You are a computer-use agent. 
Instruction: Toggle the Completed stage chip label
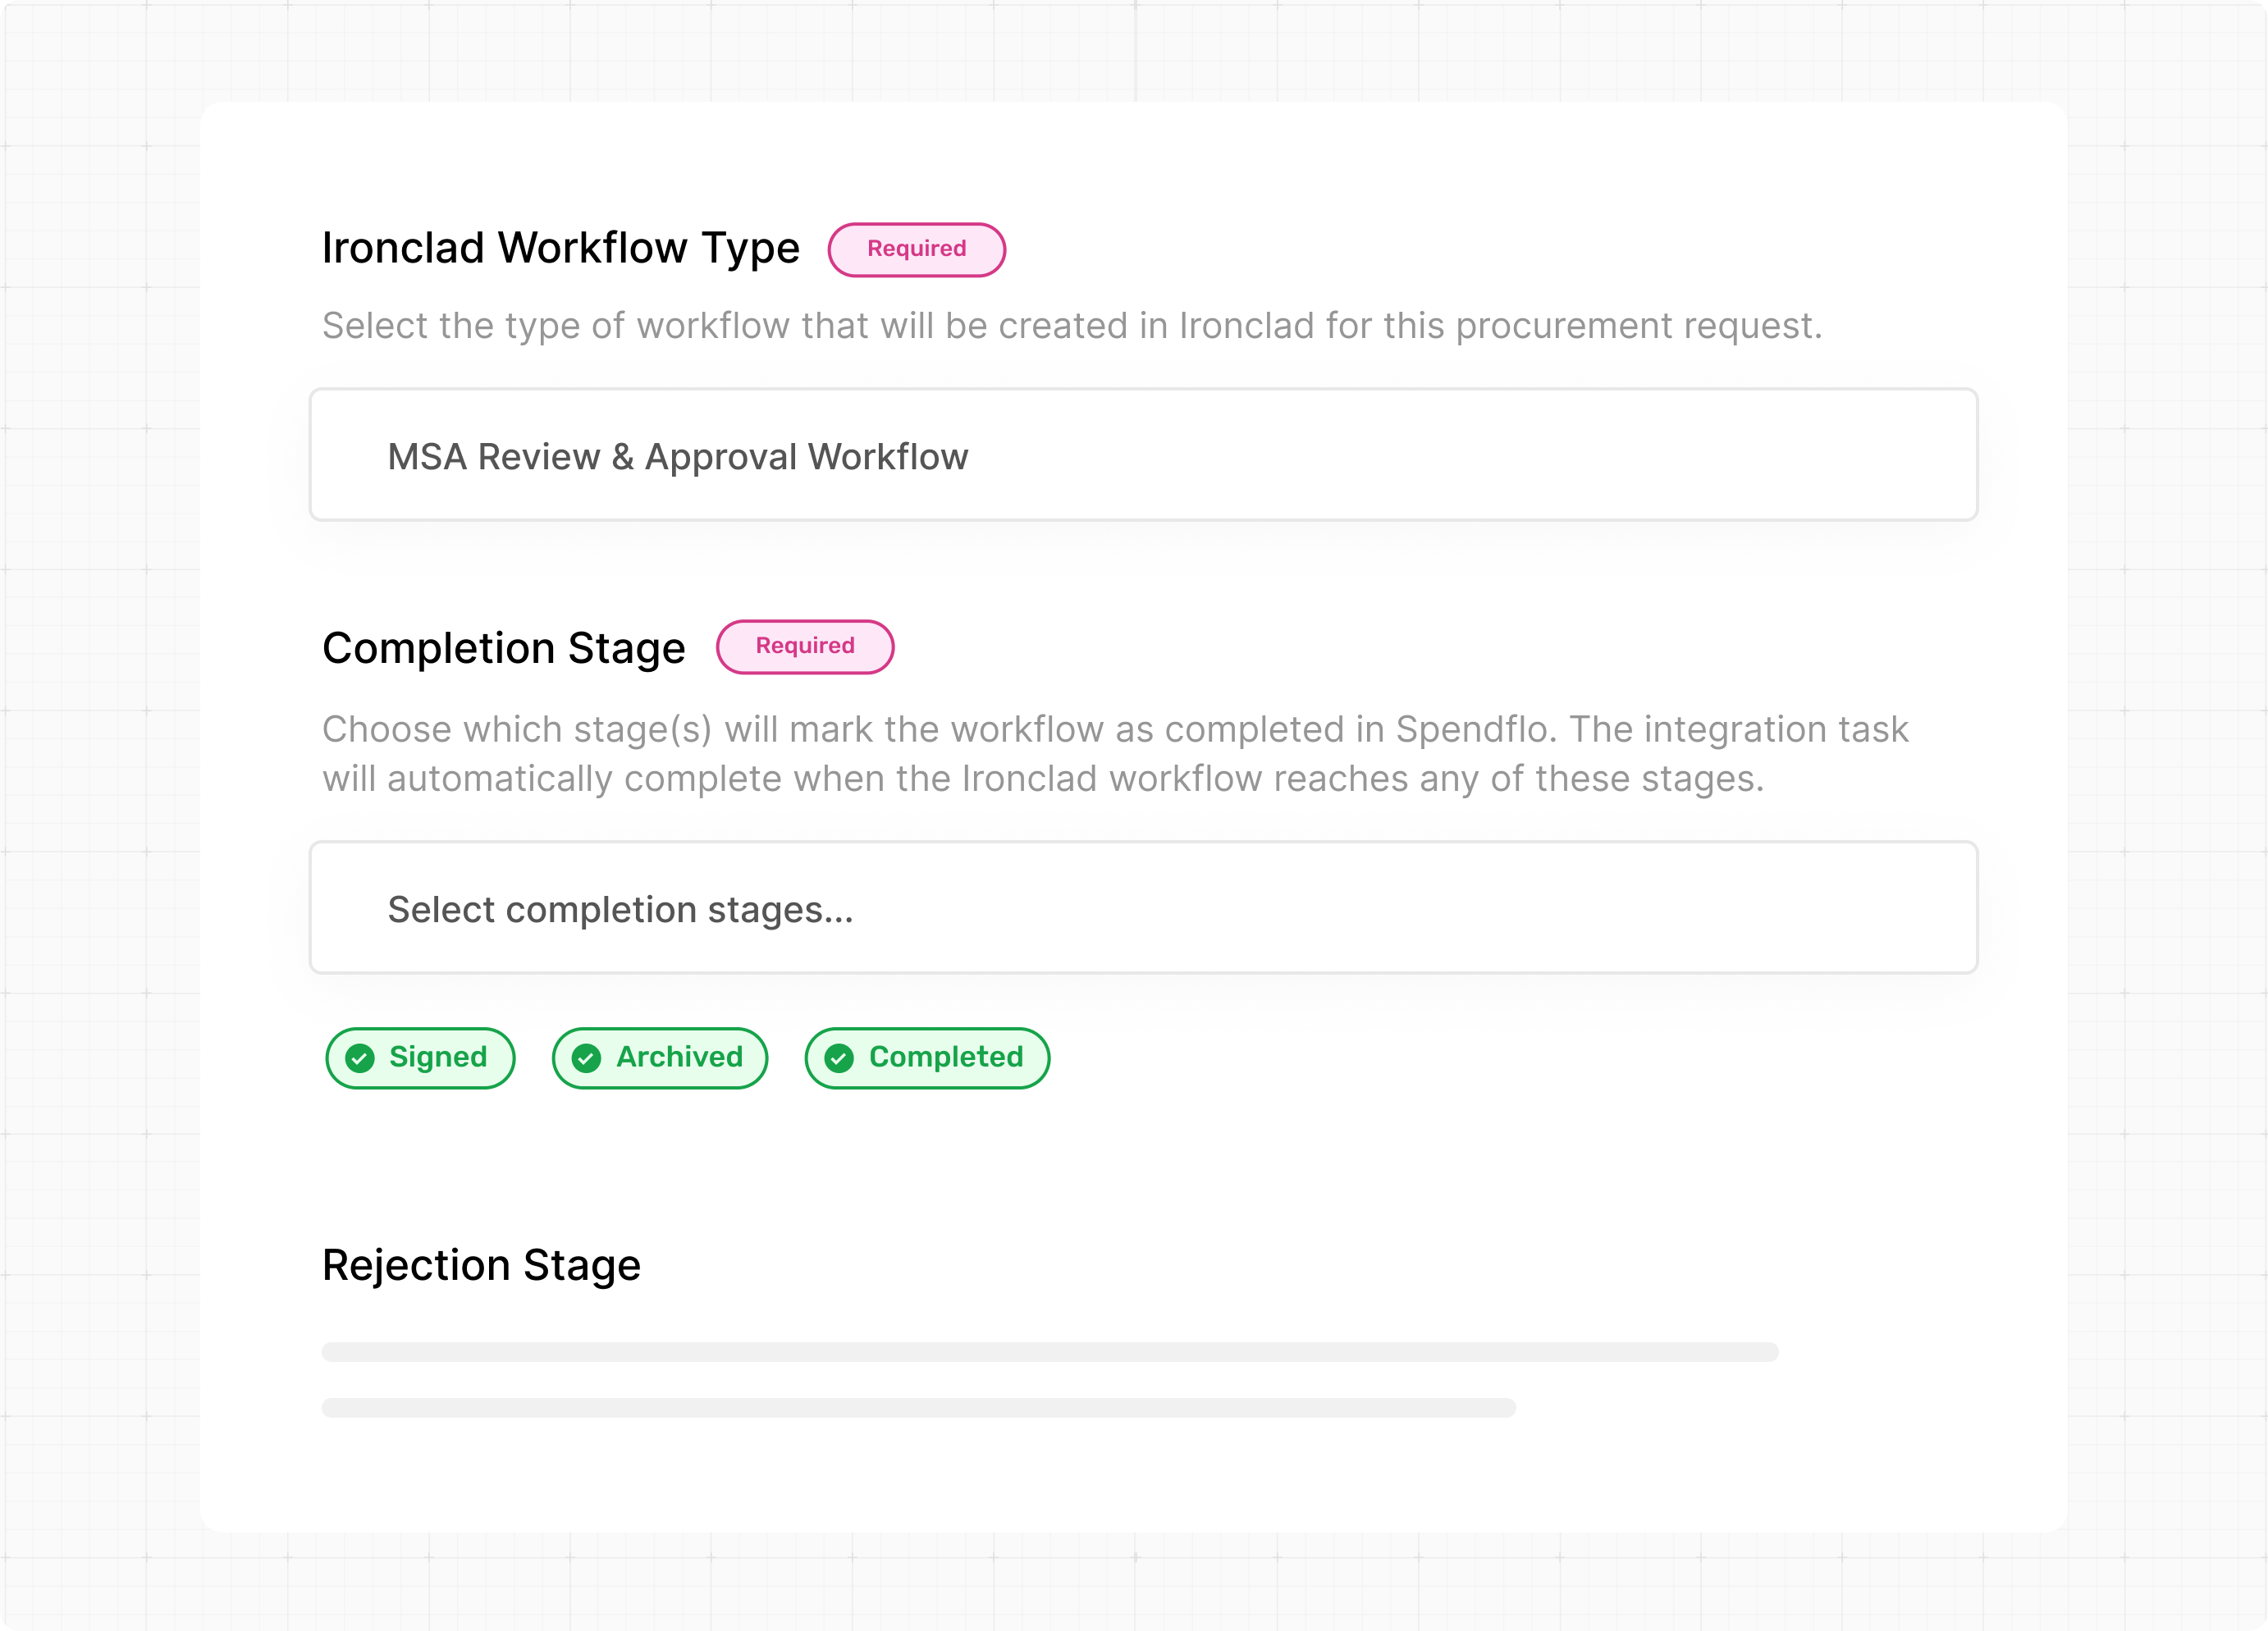coord(946,1057)
